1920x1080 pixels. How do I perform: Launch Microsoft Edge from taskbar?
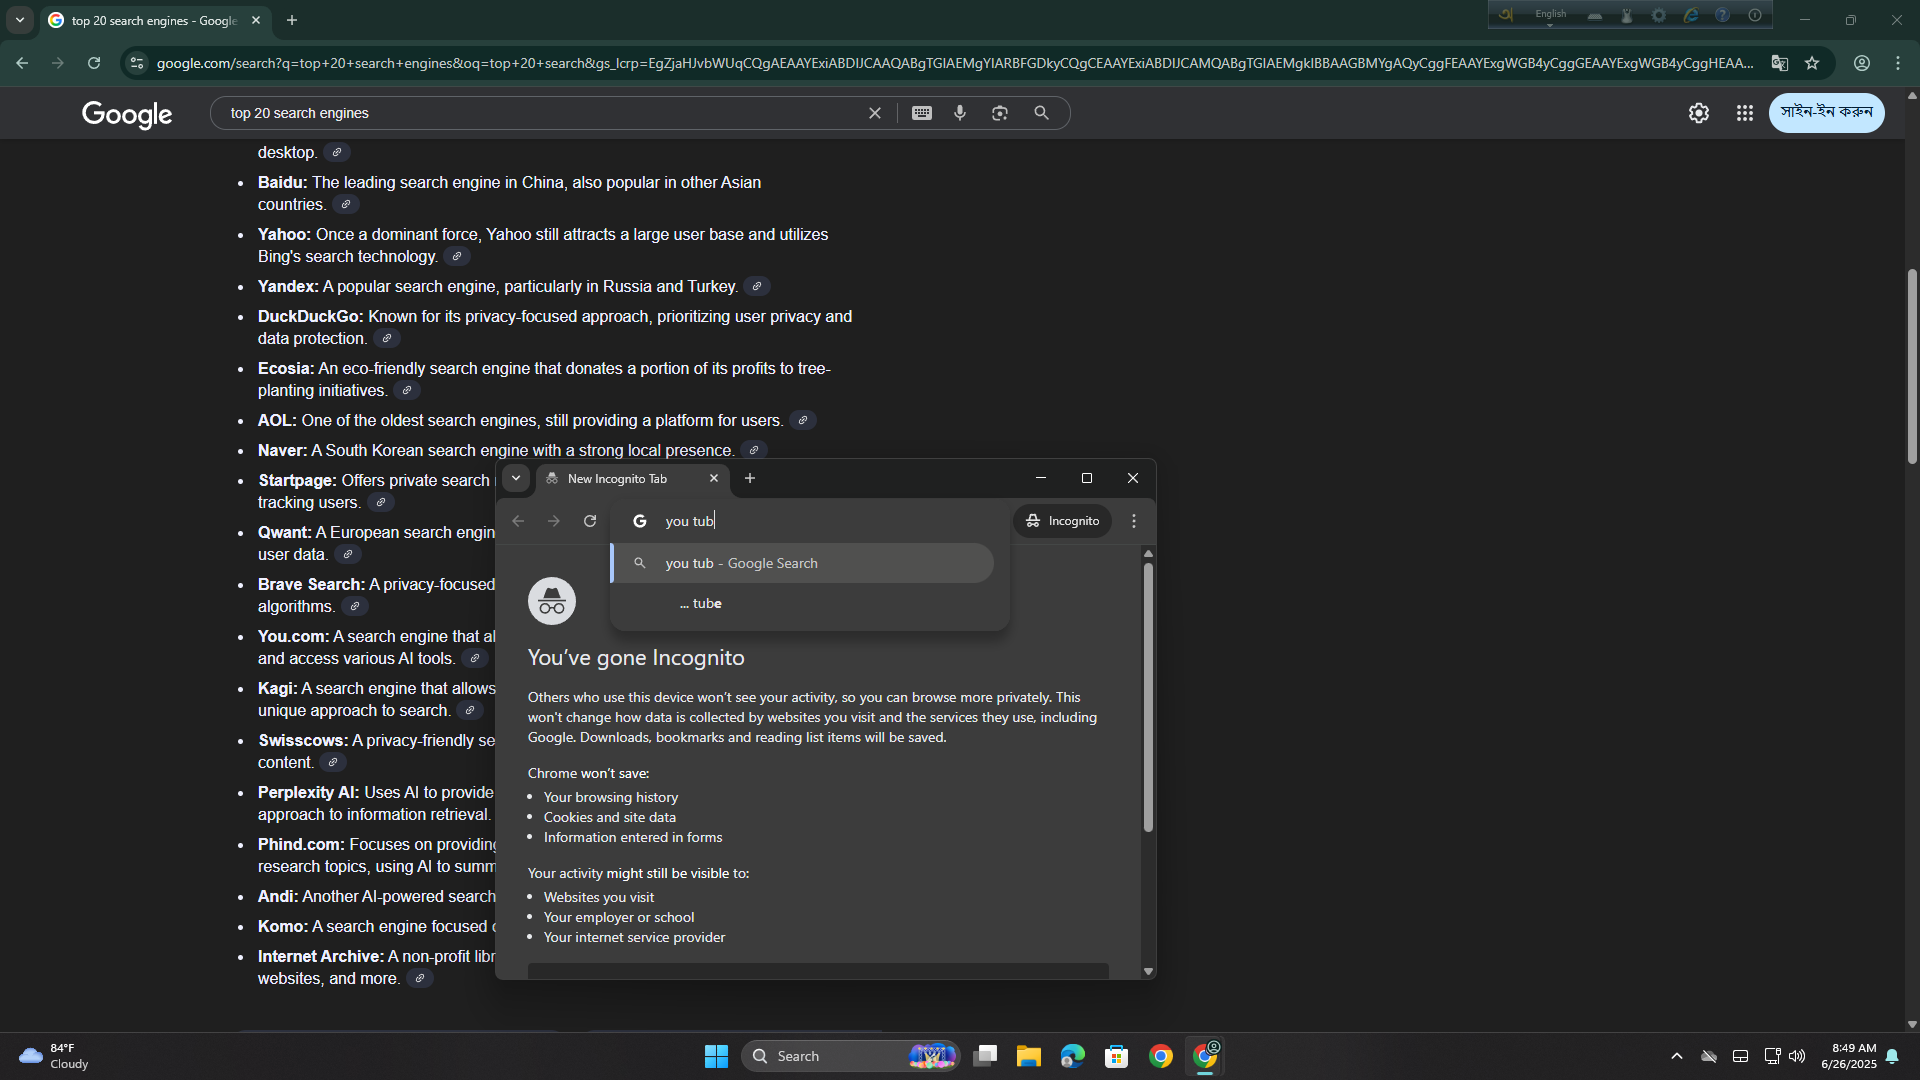pyautogui.click(x=1073, y=1056)
